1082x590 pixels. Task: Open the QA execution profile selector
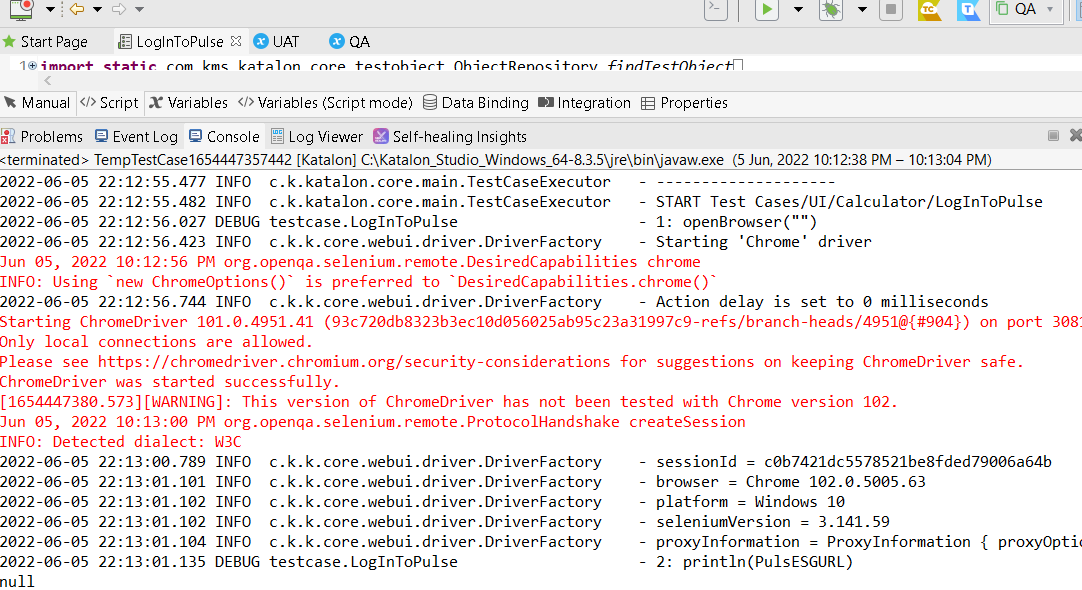coord(1024,11)
